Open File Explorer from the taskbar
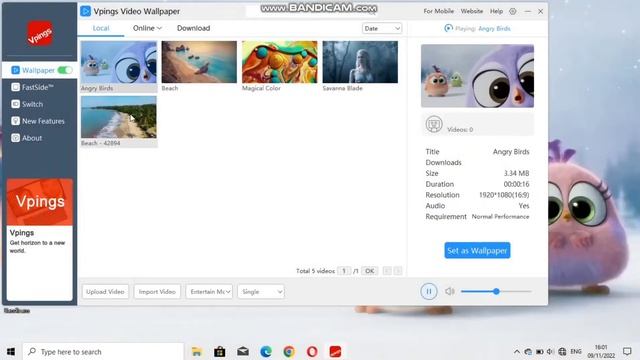 tap(197, 351)
